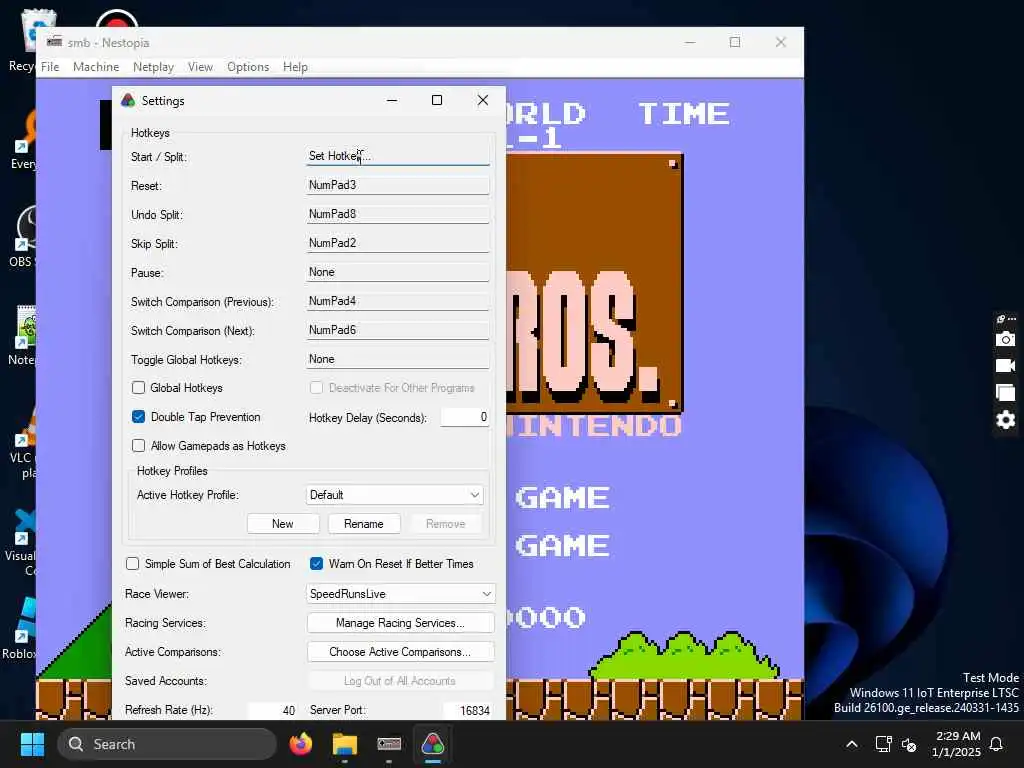Open the Windows Start menu
Screen dimensions: 1024x768
[32, 744]
